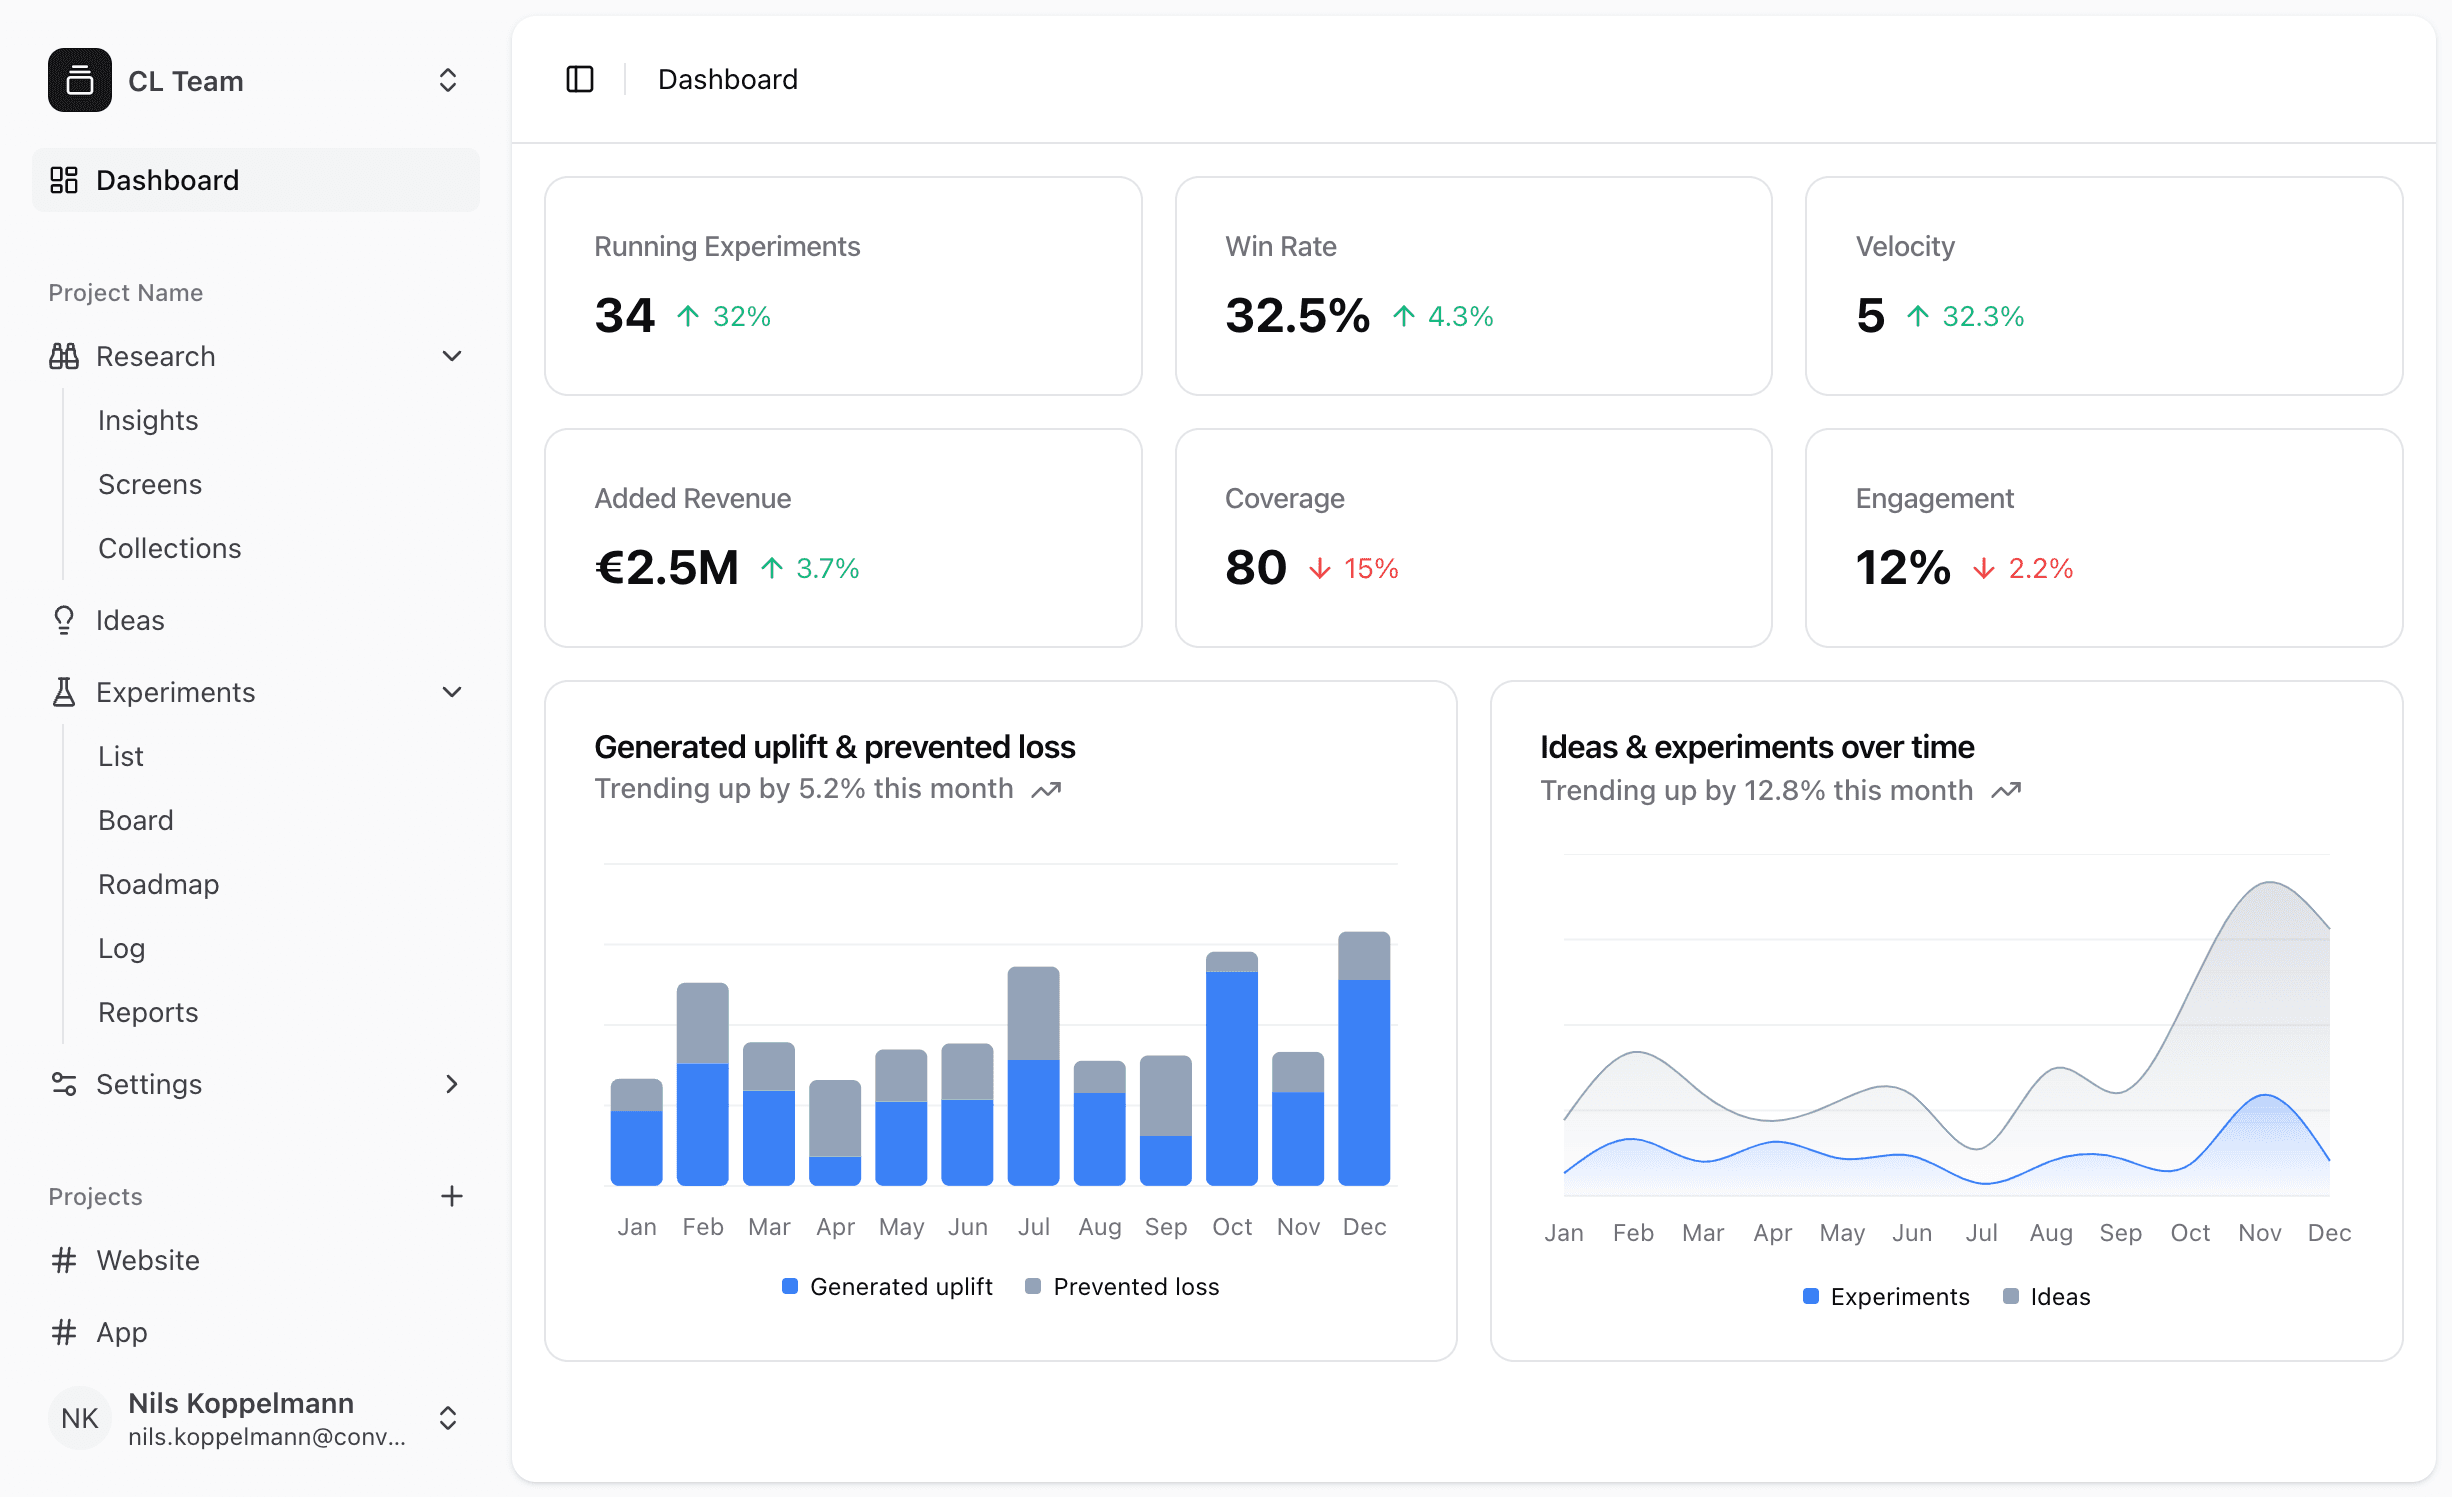
Task: Click the Win Rate value 32.5%
Action: [1297, 316]
